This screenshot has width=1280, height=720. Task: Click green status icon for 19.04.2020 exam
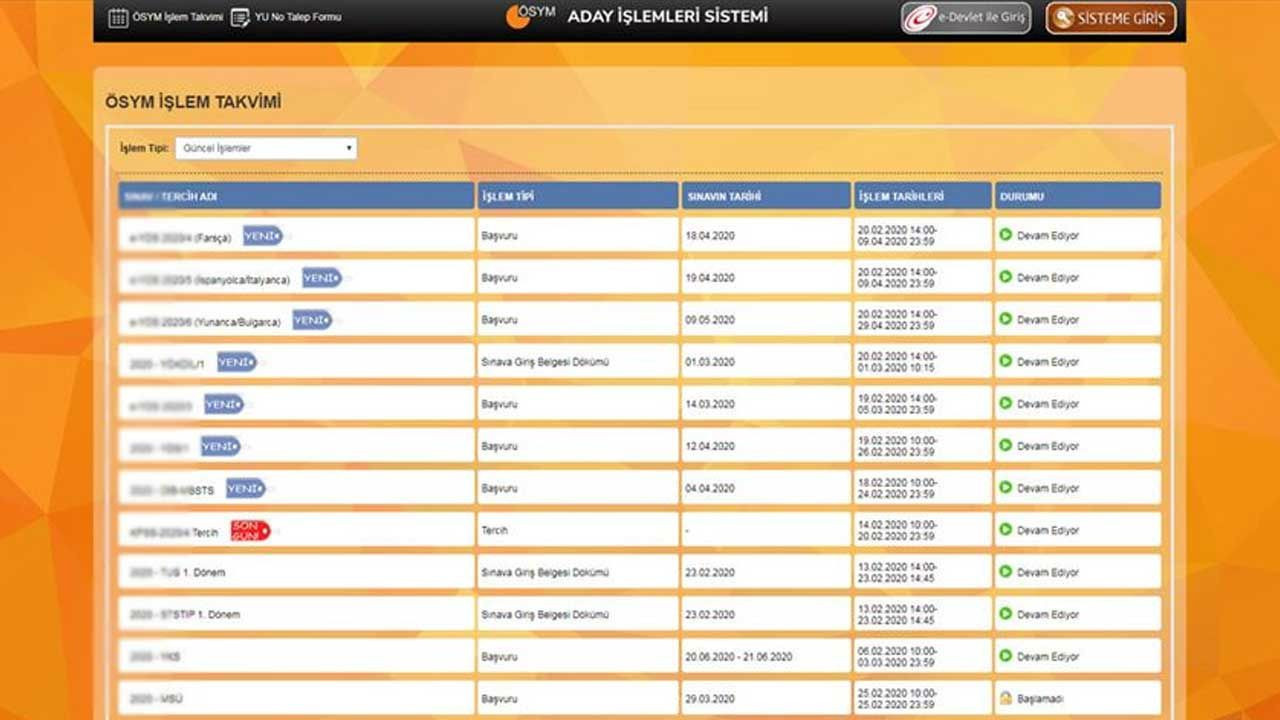[1005, 277]
